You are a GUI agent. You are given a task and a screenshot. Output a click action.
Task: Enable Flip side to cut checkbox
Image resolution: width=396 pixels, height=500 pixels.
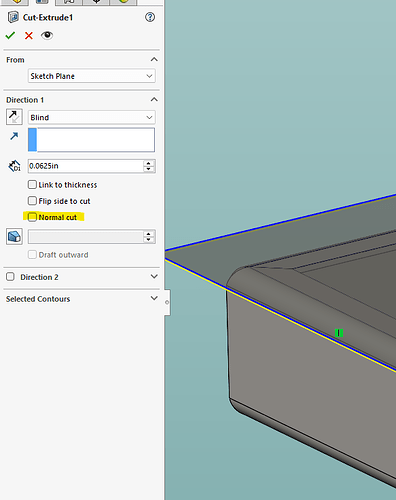pyautogui.click(x=32, y=201)
